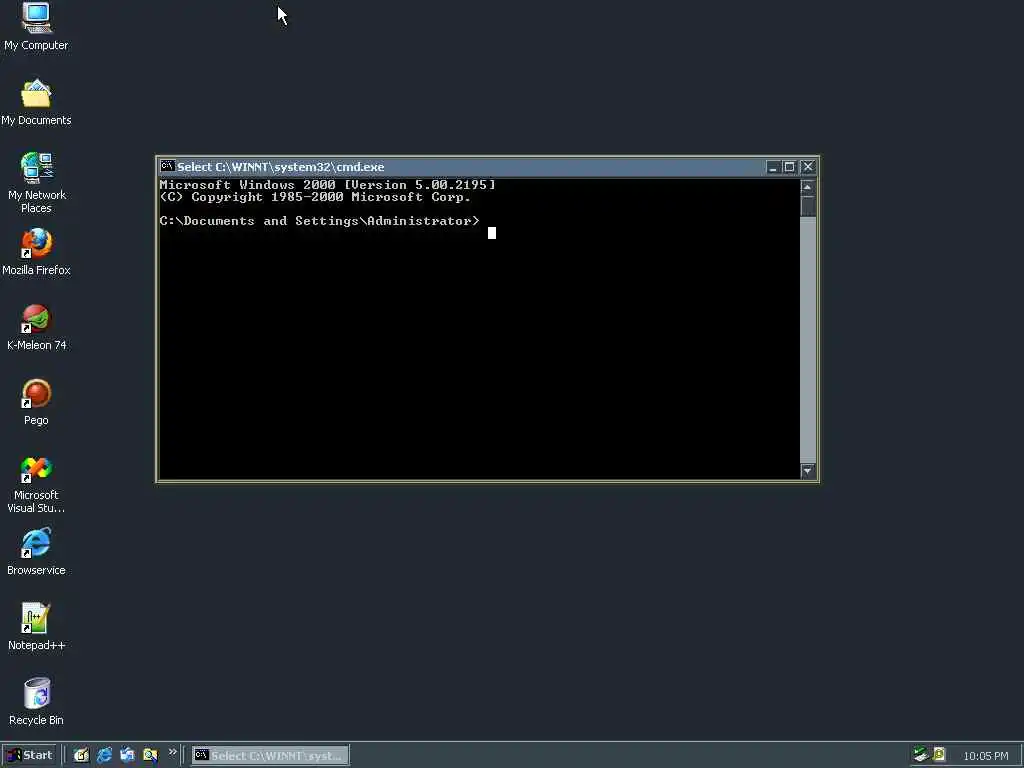Click the fourth quick launch search-folder icon

point(150,755)
